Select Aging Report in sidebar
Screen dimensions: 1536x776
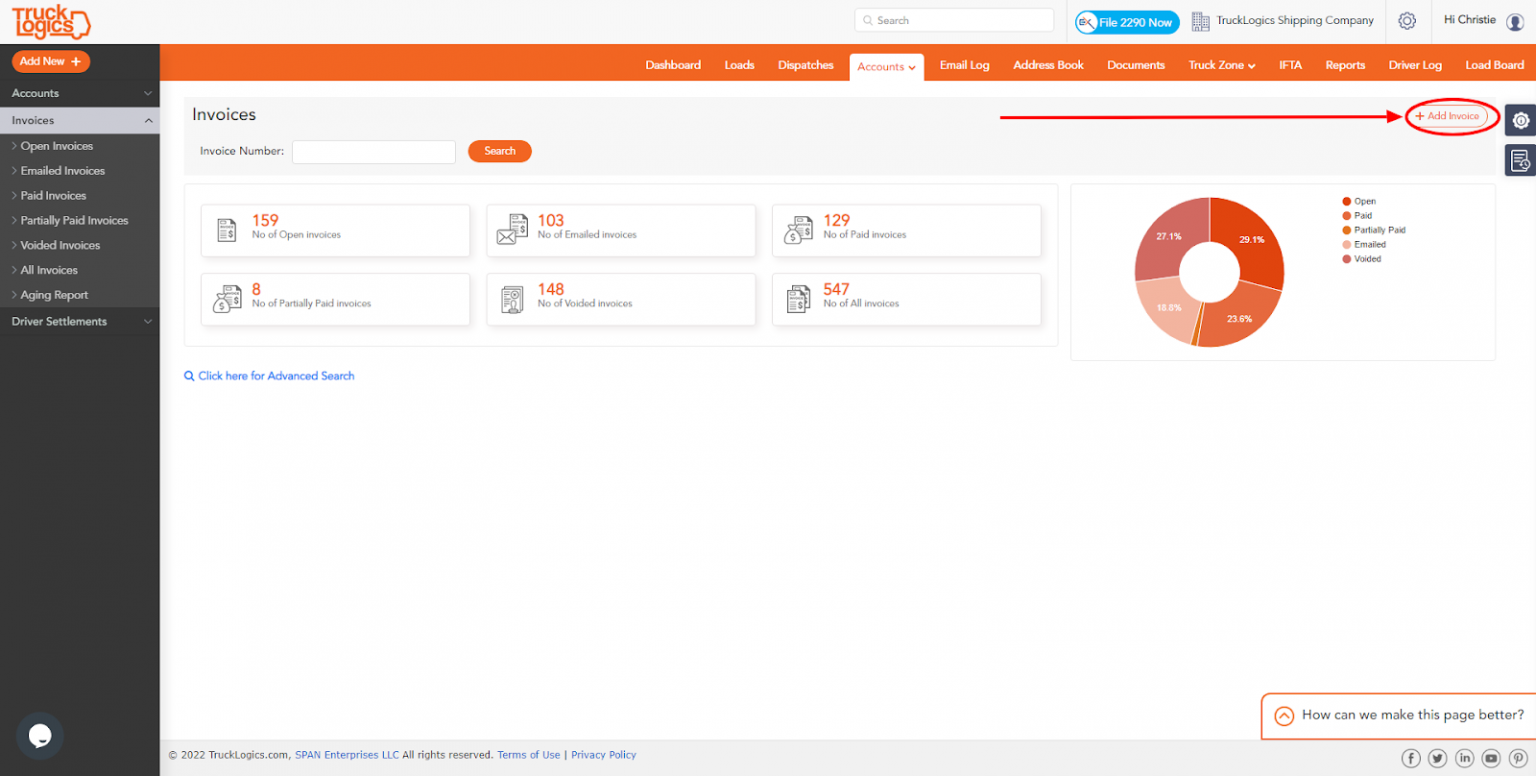54,295
